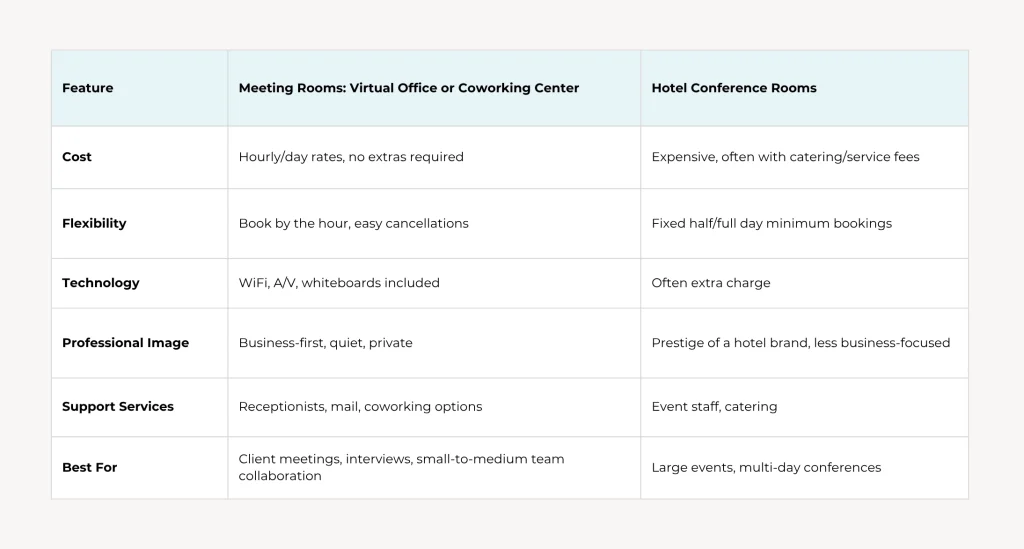Select the 'Best For' row label
Screen dimensions: 1024x549
point(89,467)
